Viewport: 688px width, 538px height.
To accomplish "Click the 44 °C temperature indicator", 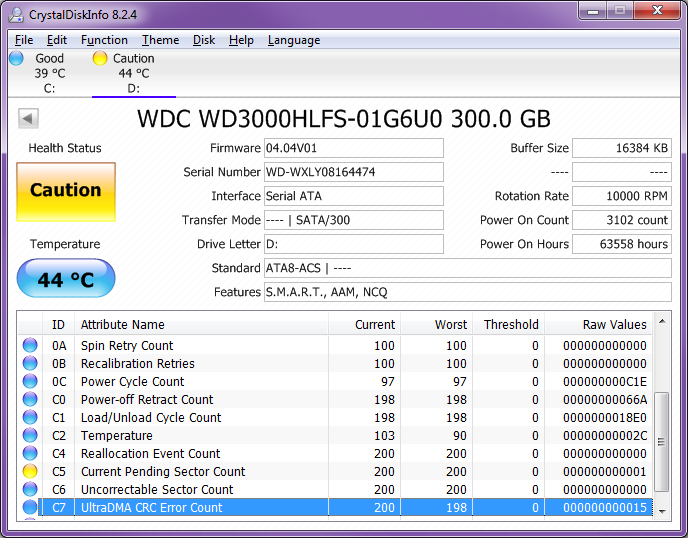I will click(66, 278).
